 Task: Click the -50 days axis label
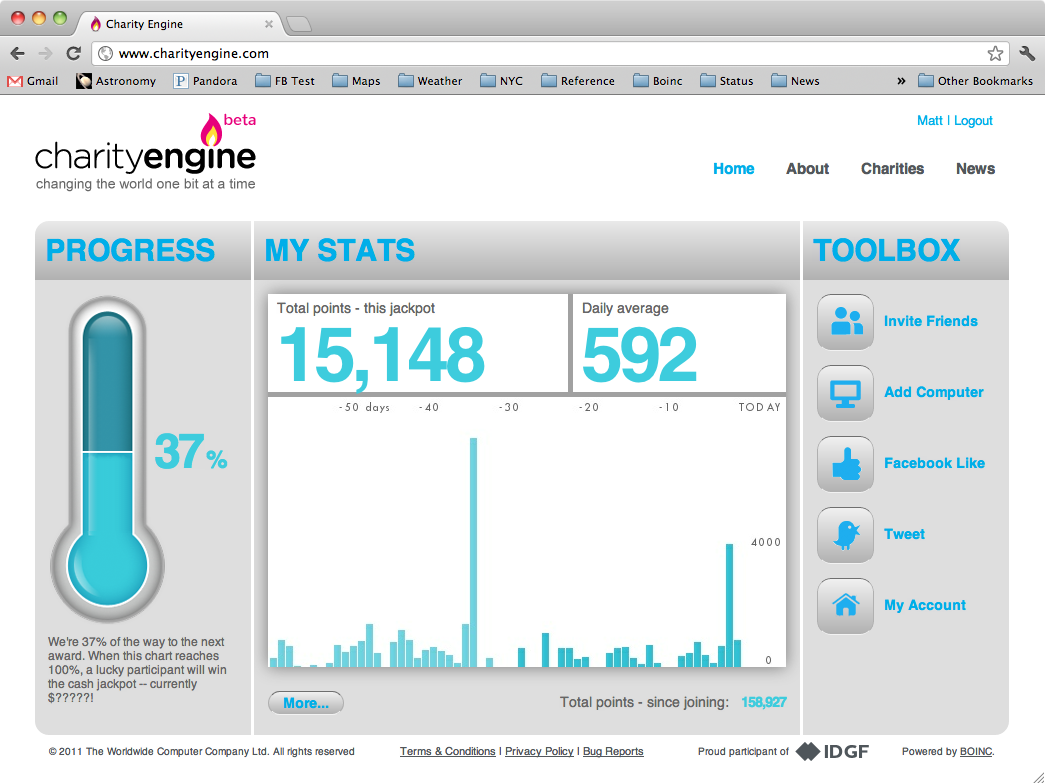click(364, 407)
